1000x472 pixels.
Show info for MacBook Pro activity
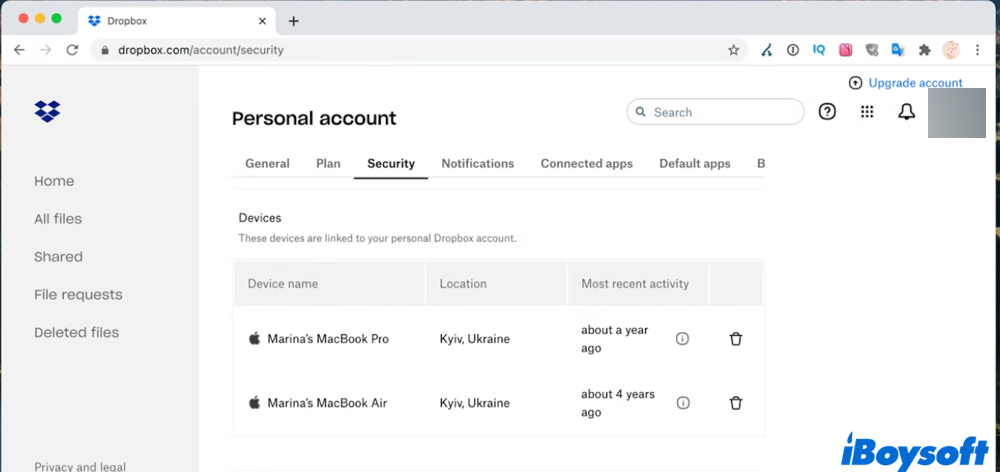pos(683,339)
